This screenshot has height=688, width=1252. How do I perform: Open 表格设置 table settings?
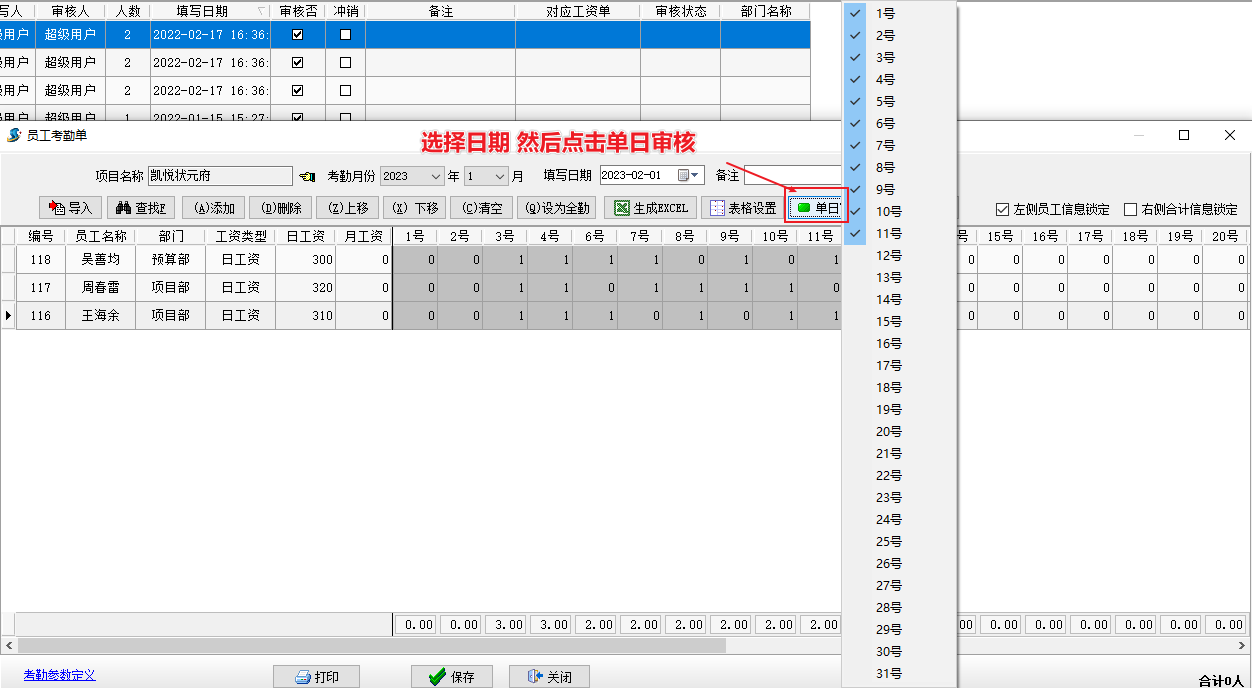(x=743, y=208)
